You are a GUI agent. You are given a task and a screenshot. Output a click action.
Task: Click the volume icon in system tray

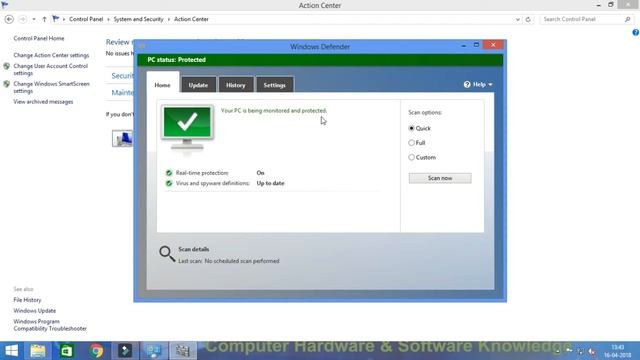tap(591, 352)
